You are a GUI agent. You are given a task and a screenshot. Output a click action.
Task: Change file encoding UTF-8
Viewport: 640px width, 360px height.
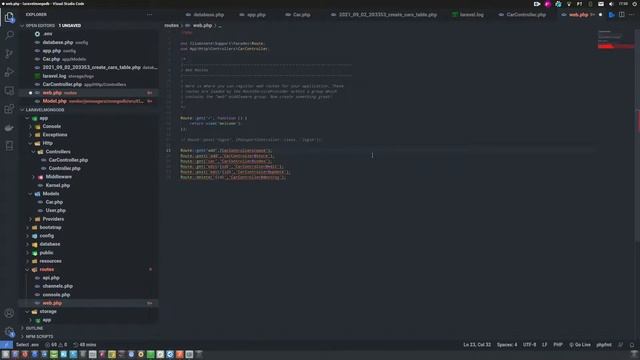[x=529, y=345]
